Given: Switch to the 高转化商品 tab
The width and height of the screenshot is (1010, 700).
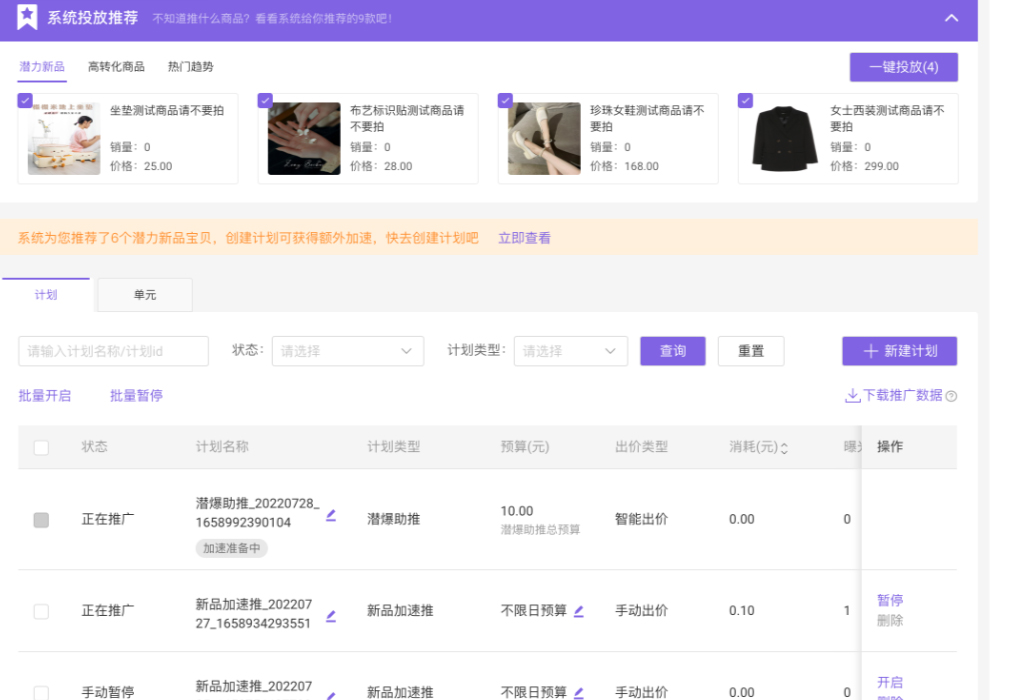Looking at the screenshot, I should pos(116,67).
